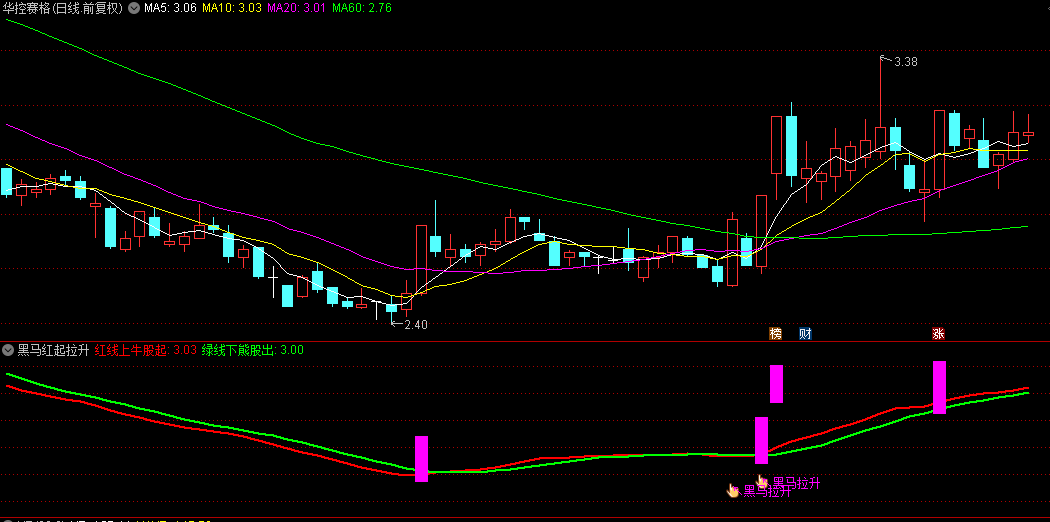Viewport: 1050px width, 522px height.
Task: Select the magenta signal bar under the 涨 marker
Action: coord(940,387)
